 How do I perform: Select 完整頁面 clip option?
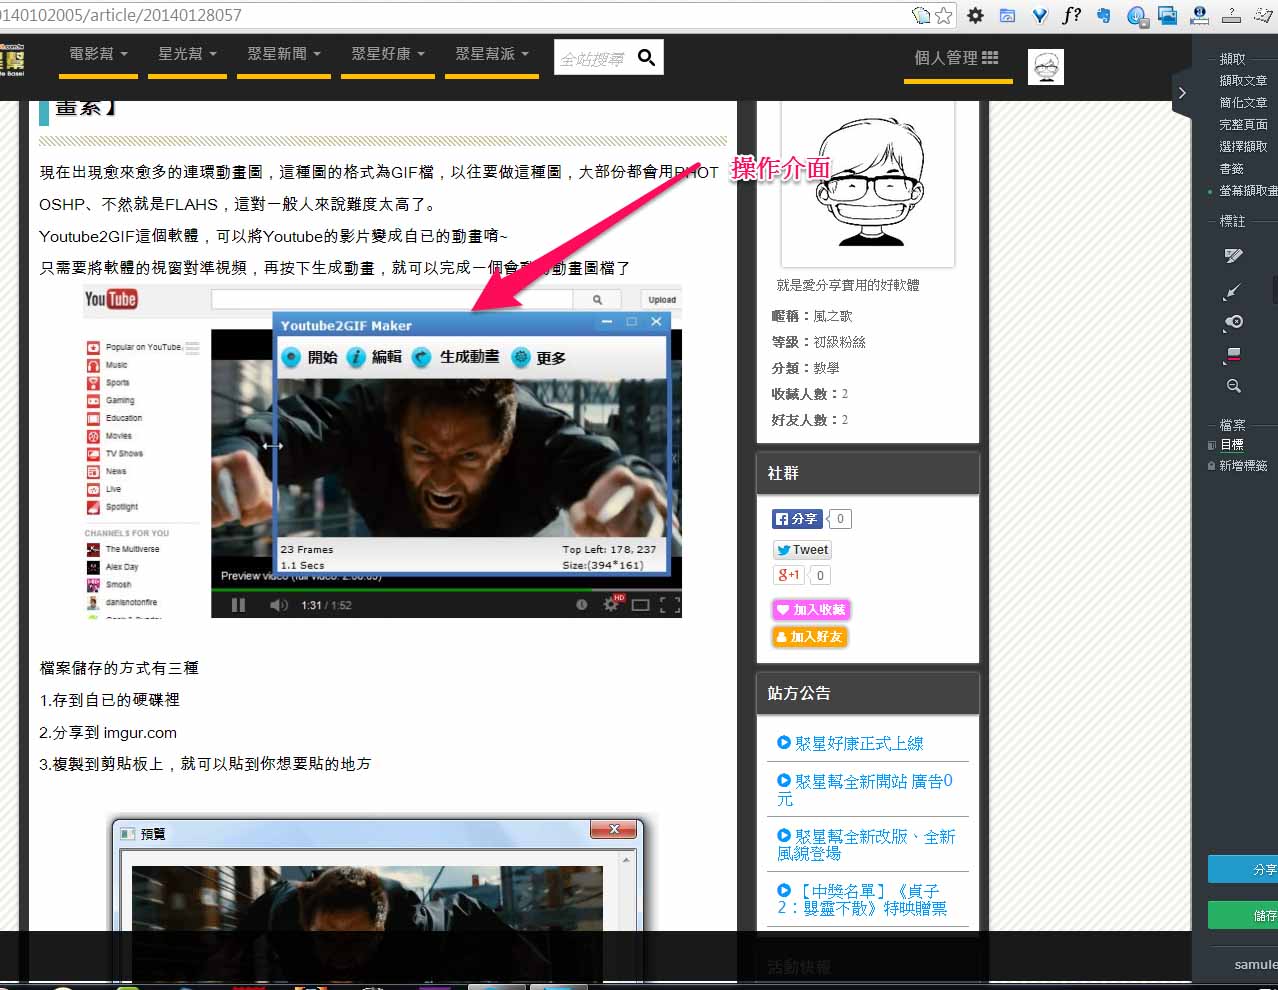tap(1243, 125)
